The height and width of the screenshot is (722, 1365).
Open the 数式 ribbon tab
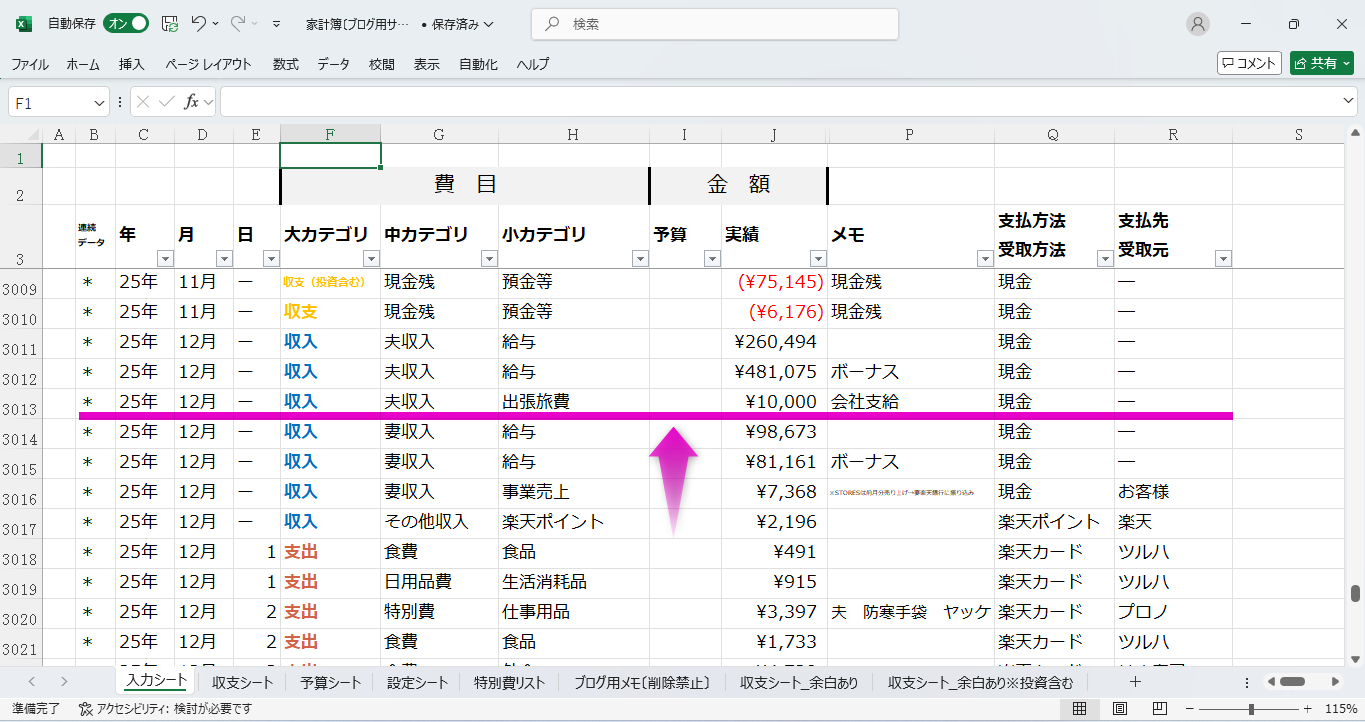(285, 64)
